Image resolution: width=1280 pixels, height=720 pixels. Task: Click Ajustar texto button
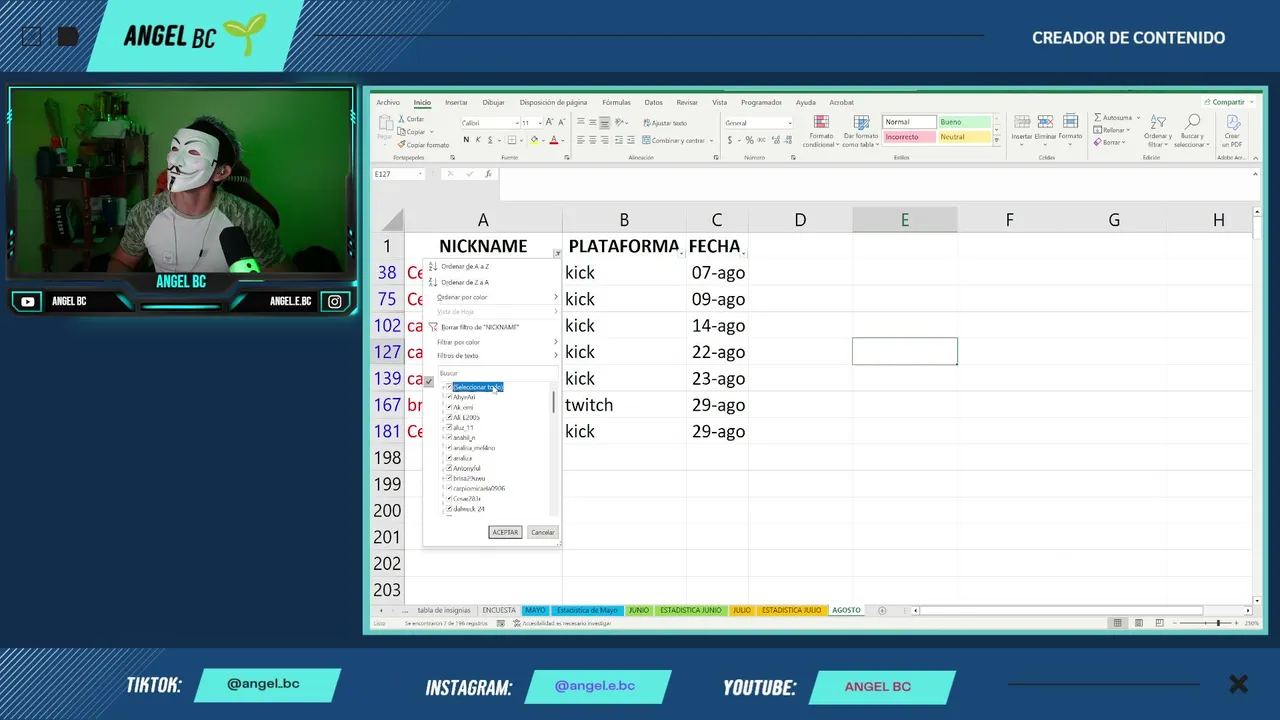pos(664,123)
